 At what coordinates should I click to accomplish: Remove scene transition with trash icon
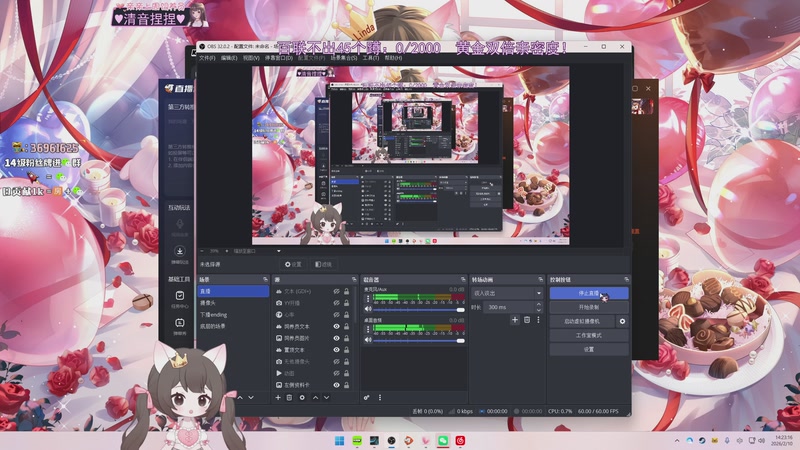coord(527,320)
